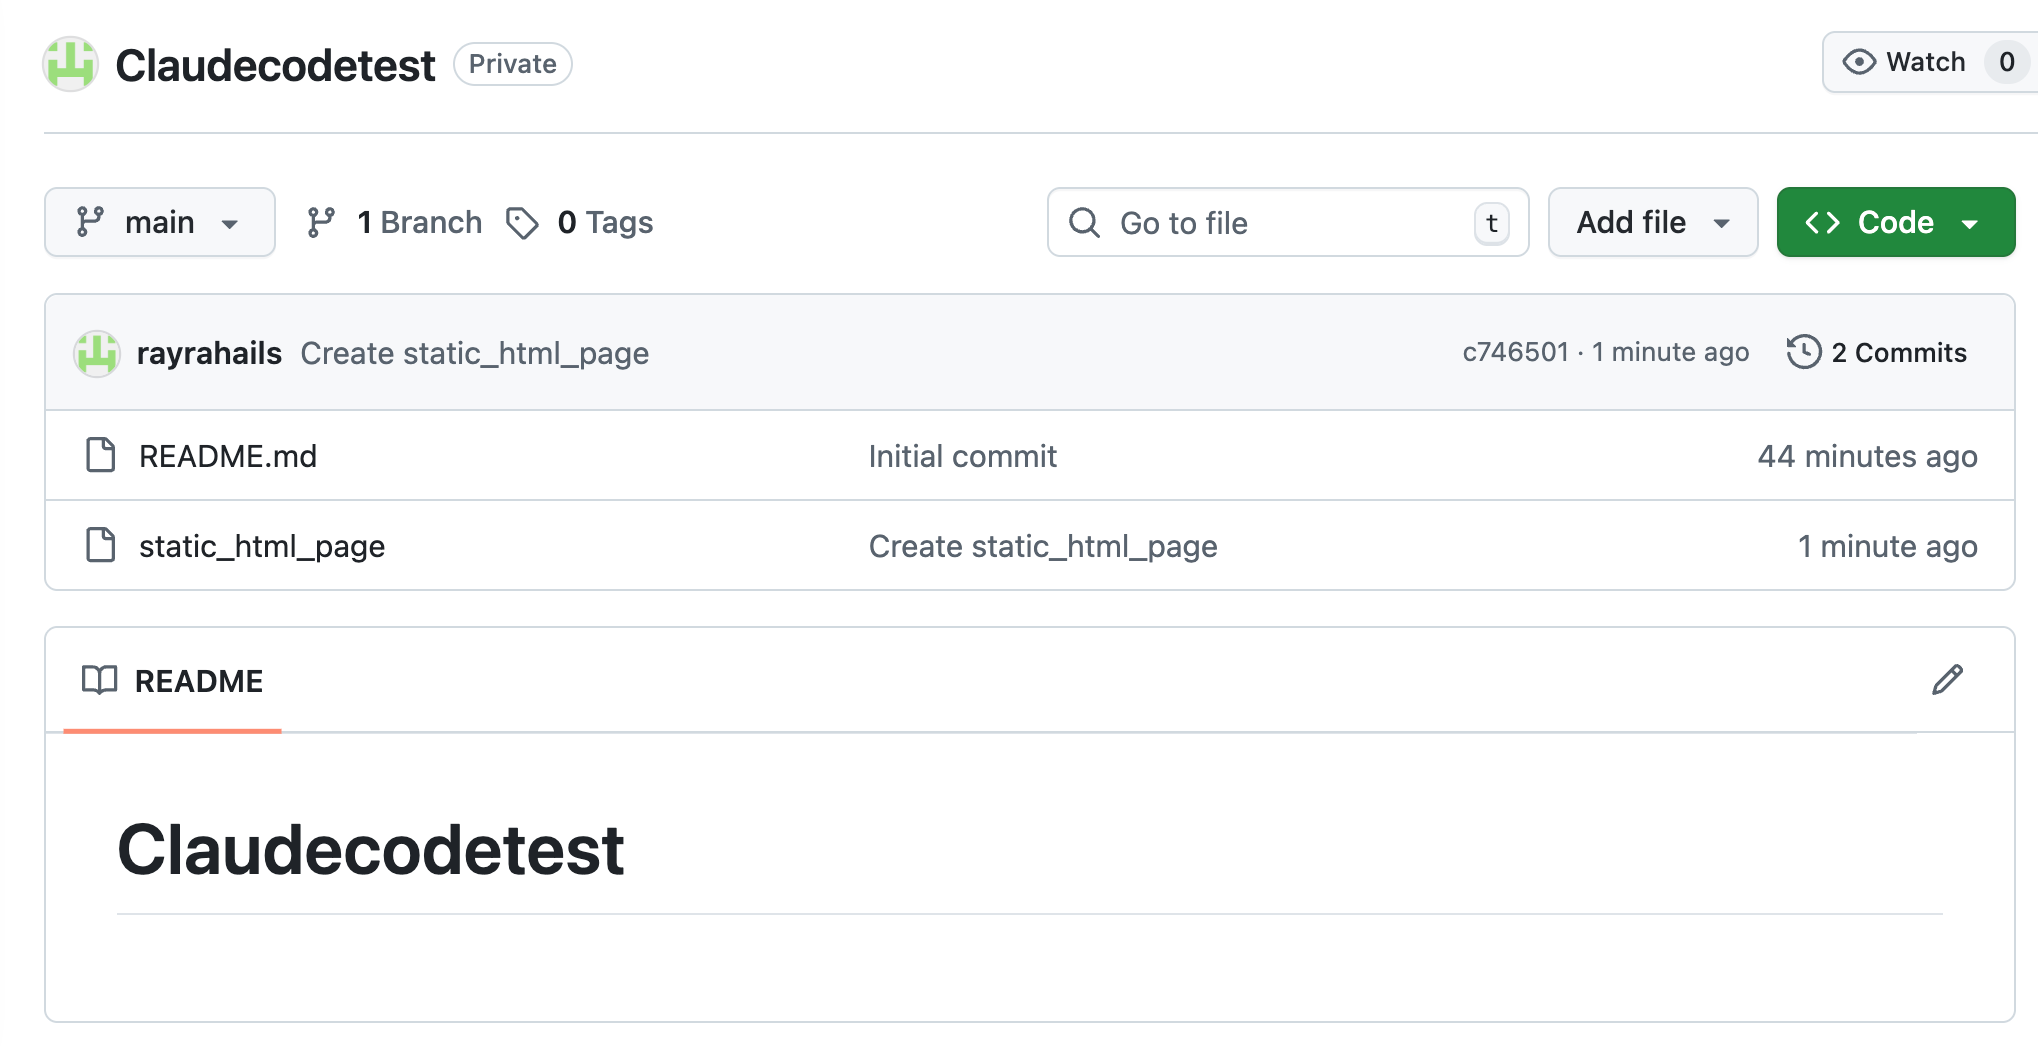Click the Claudecodetest repository avatar icon
Viewport: 2038px width, 1046px height.
70,65
